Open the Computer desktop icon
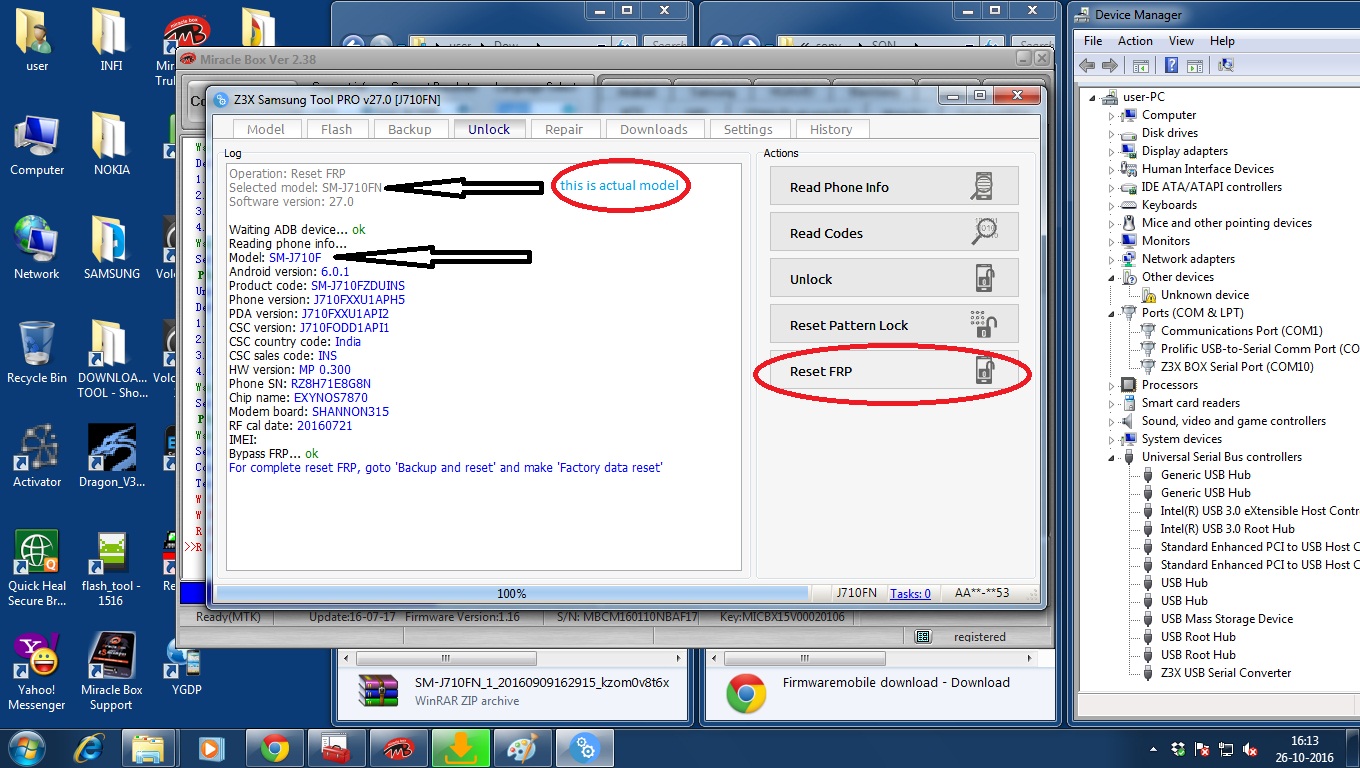Screen dimensions: 1360x768 [x=37, y=143]
